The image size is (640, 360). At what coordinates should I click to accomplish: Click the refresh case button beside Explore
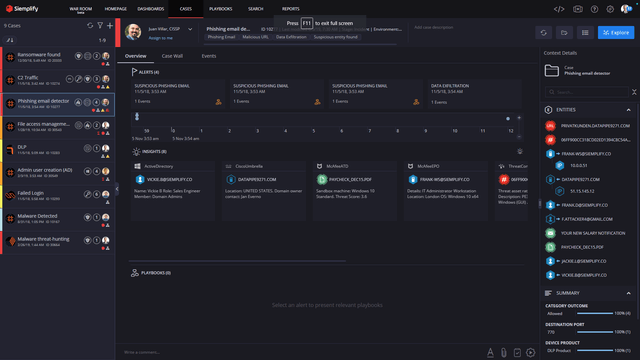[543, 33]
